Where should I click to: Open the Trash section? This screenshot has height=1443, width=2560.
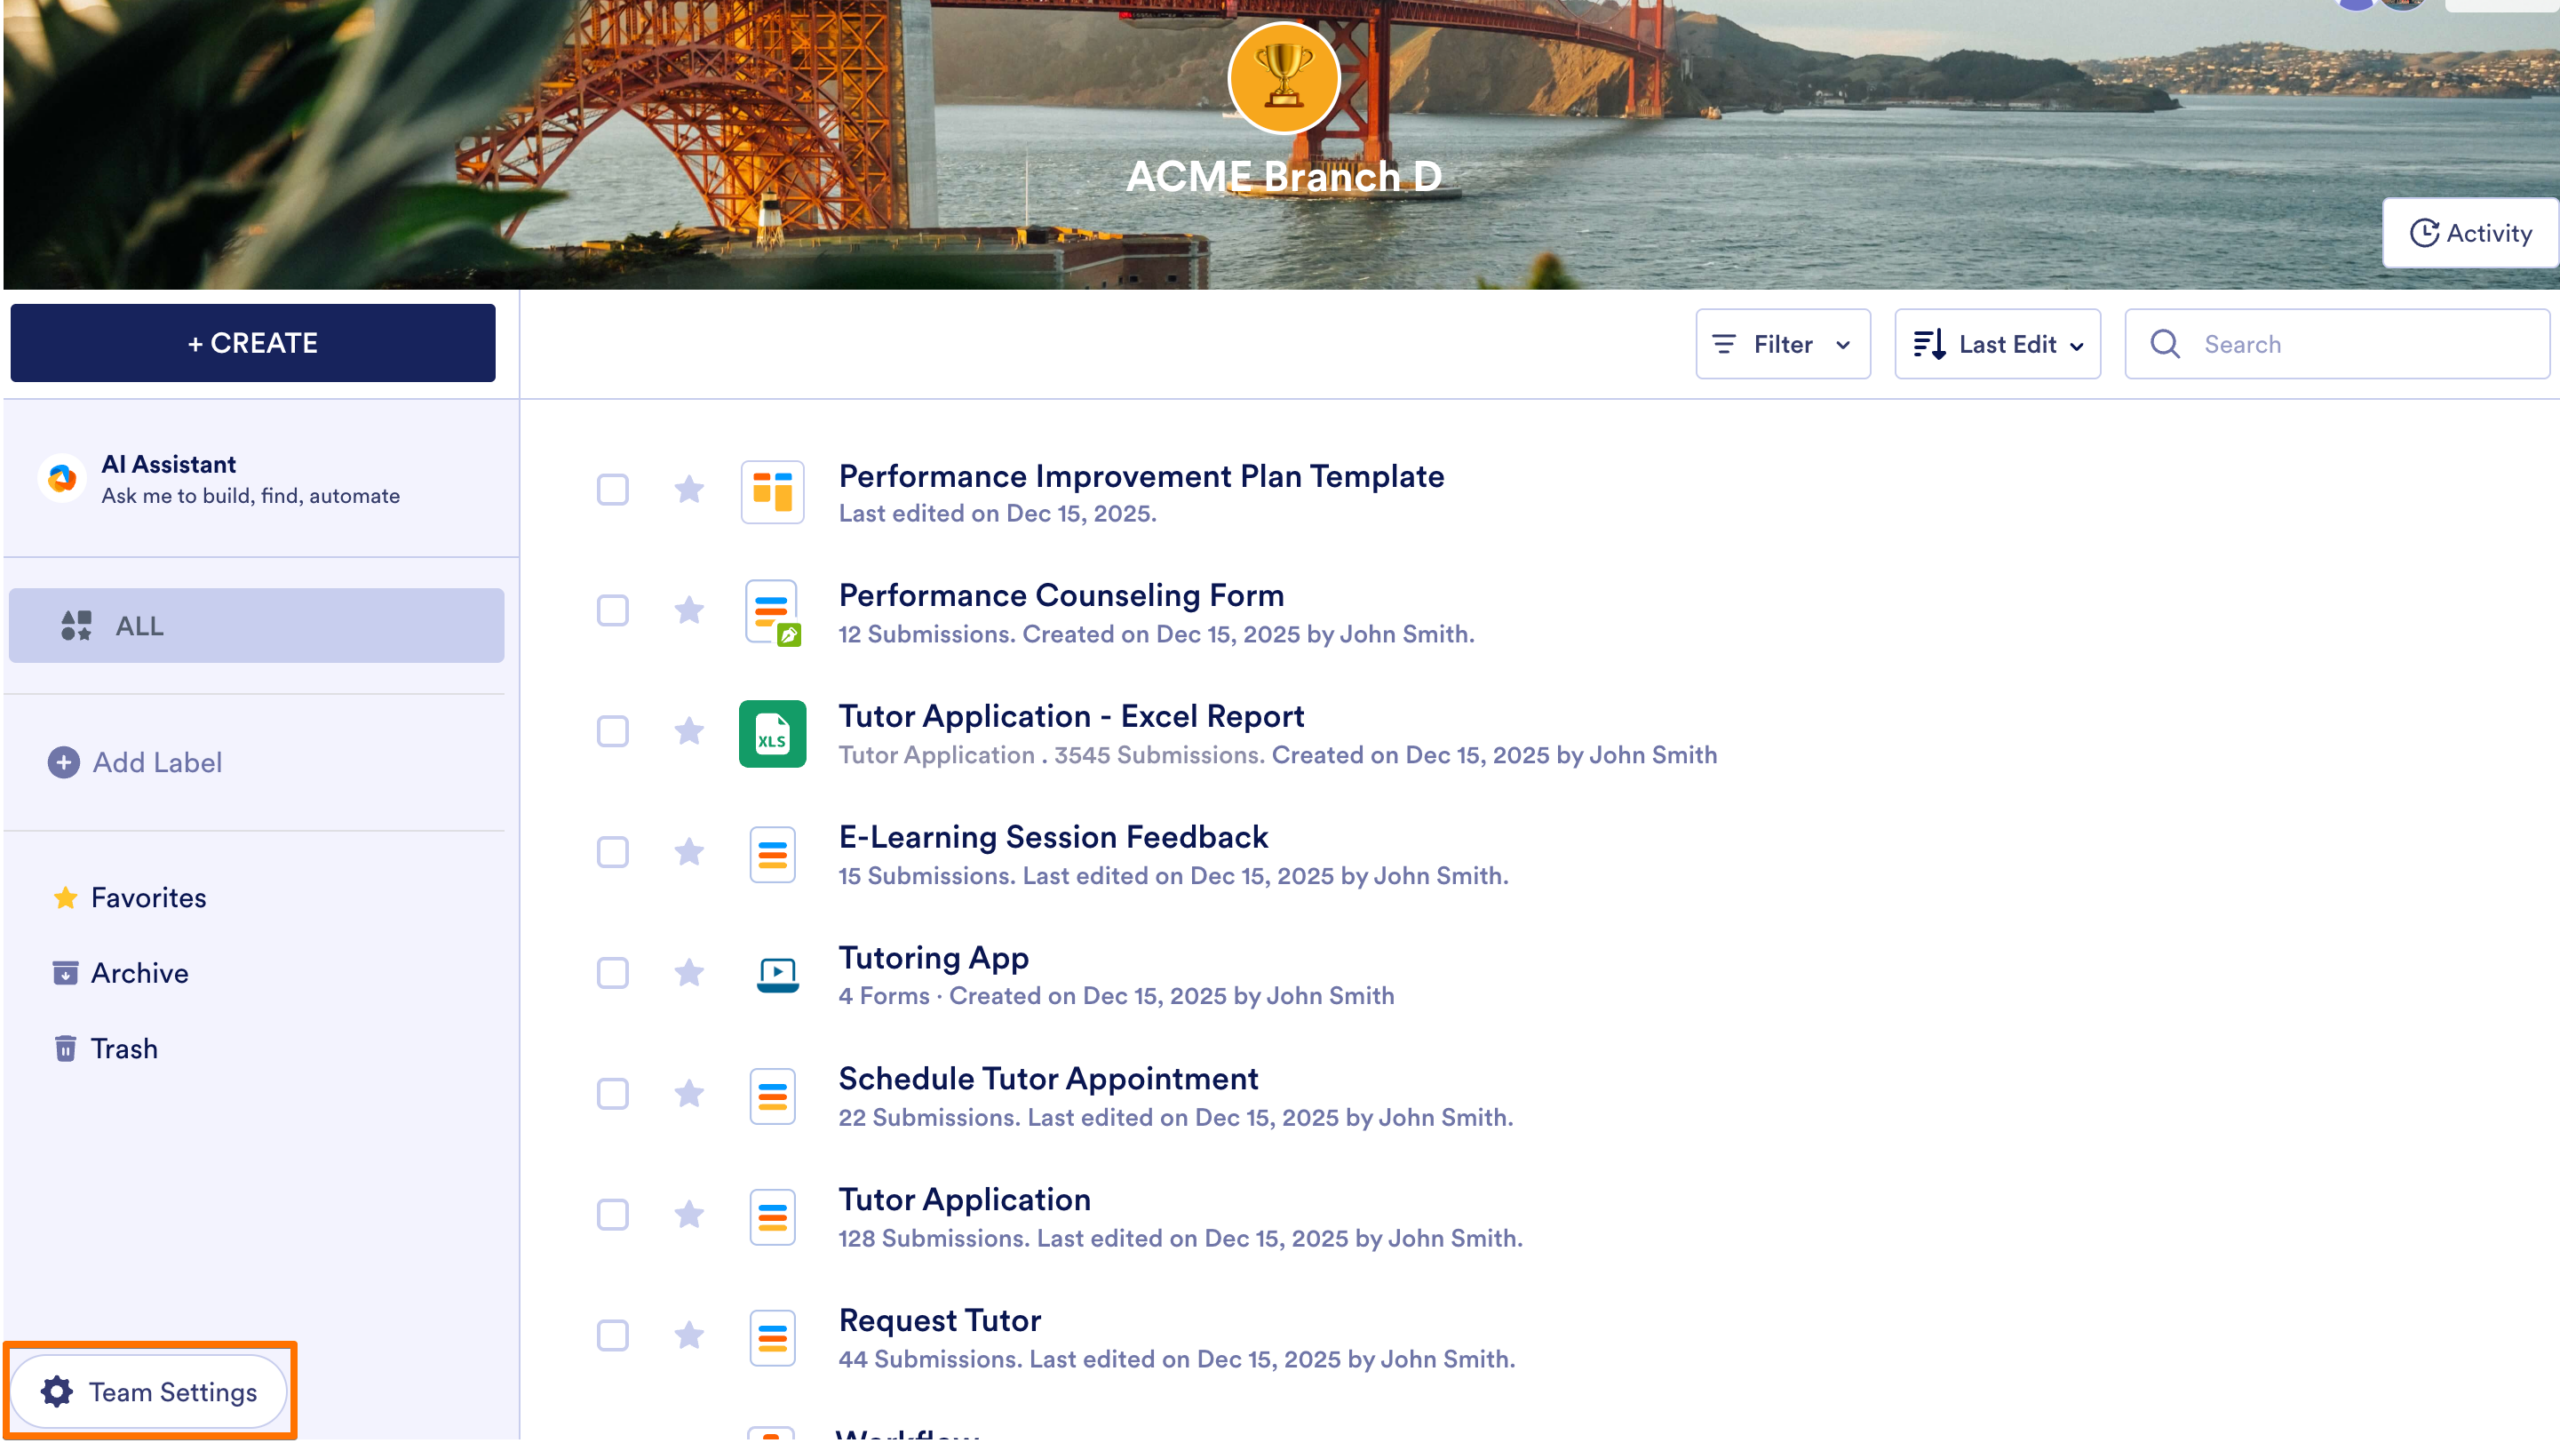[x=124, y=1048]
